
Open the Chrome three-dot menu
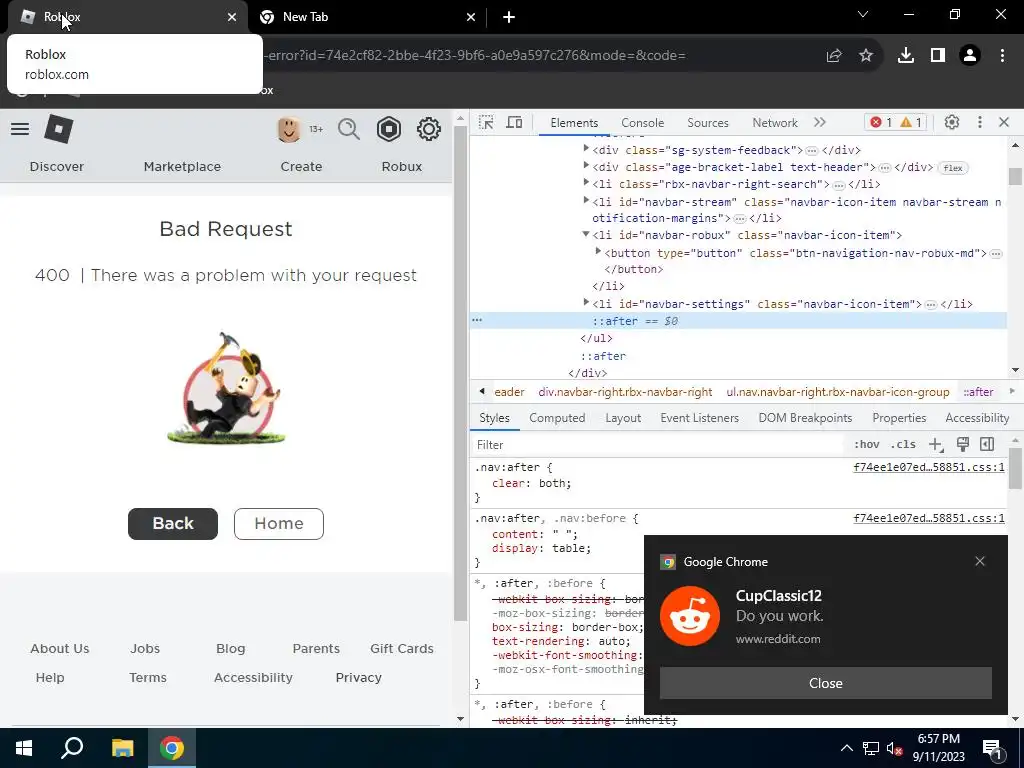(x=1002, y=56)
